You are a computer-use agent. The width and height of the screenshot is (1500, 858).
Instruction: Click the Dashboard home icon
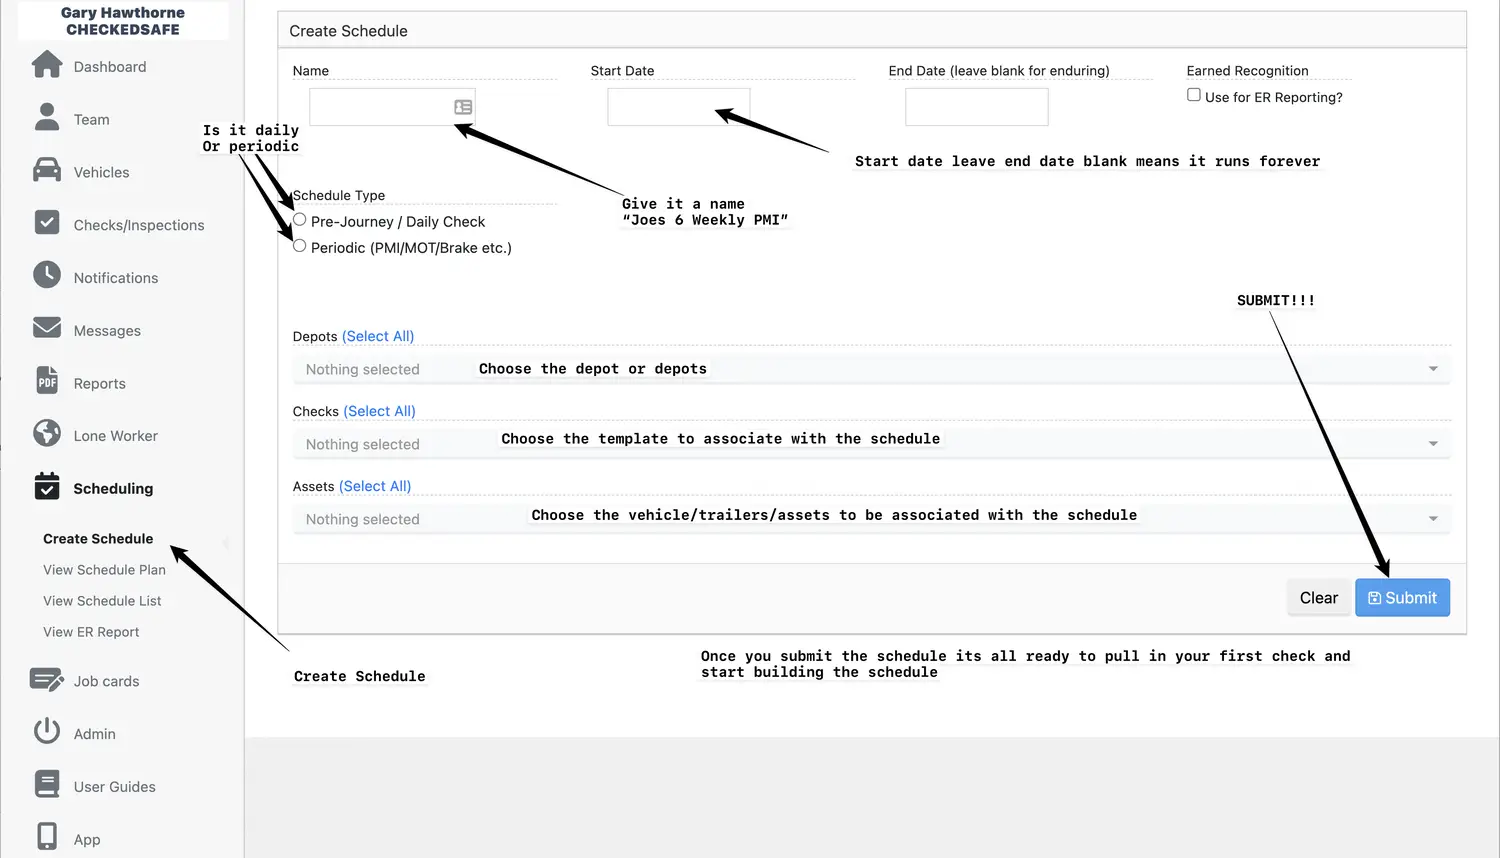(47, 65)
